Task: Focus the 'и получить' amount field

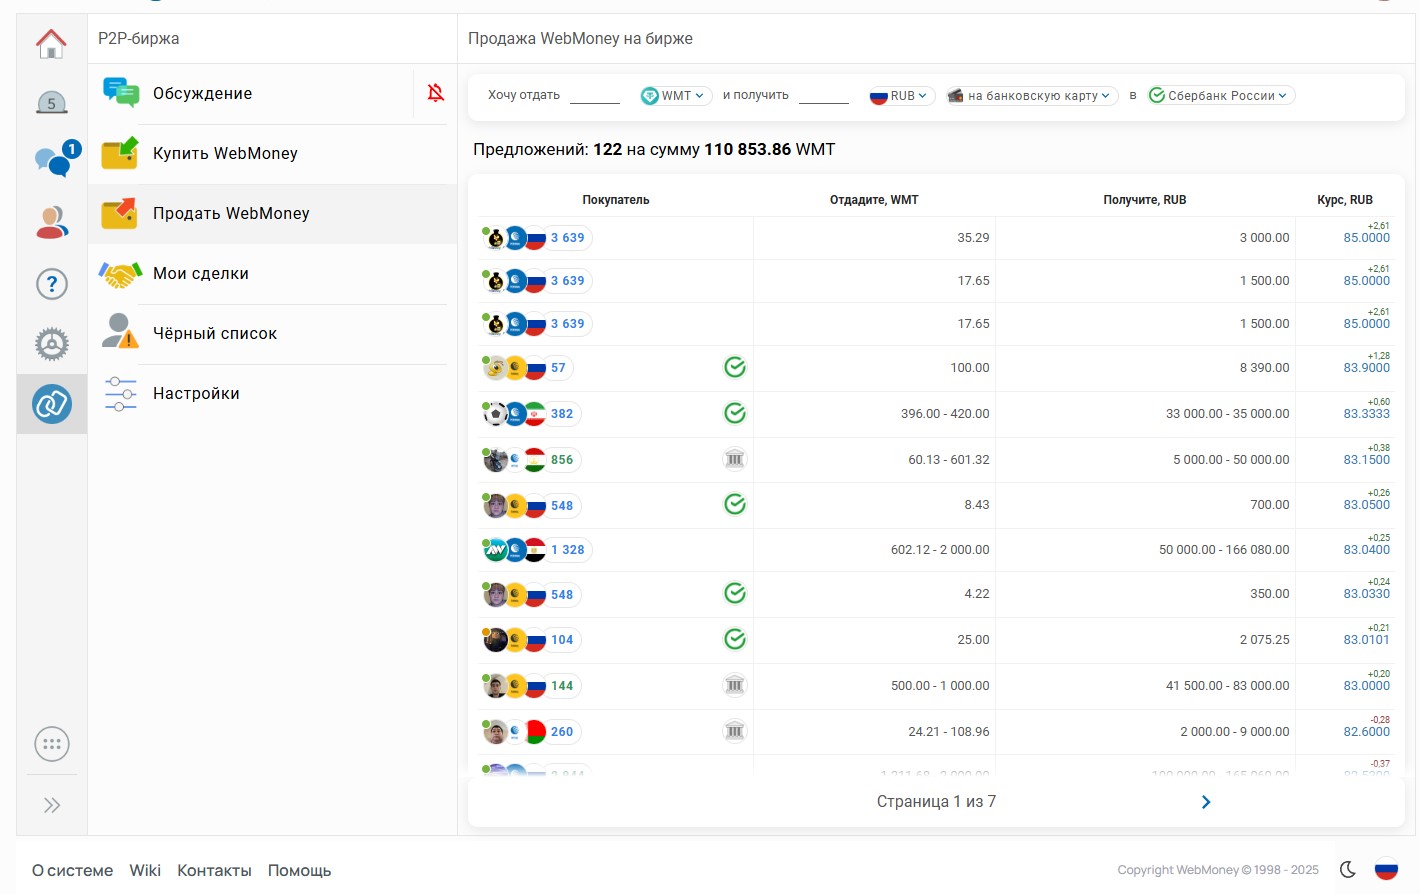Action: (824, 95)
